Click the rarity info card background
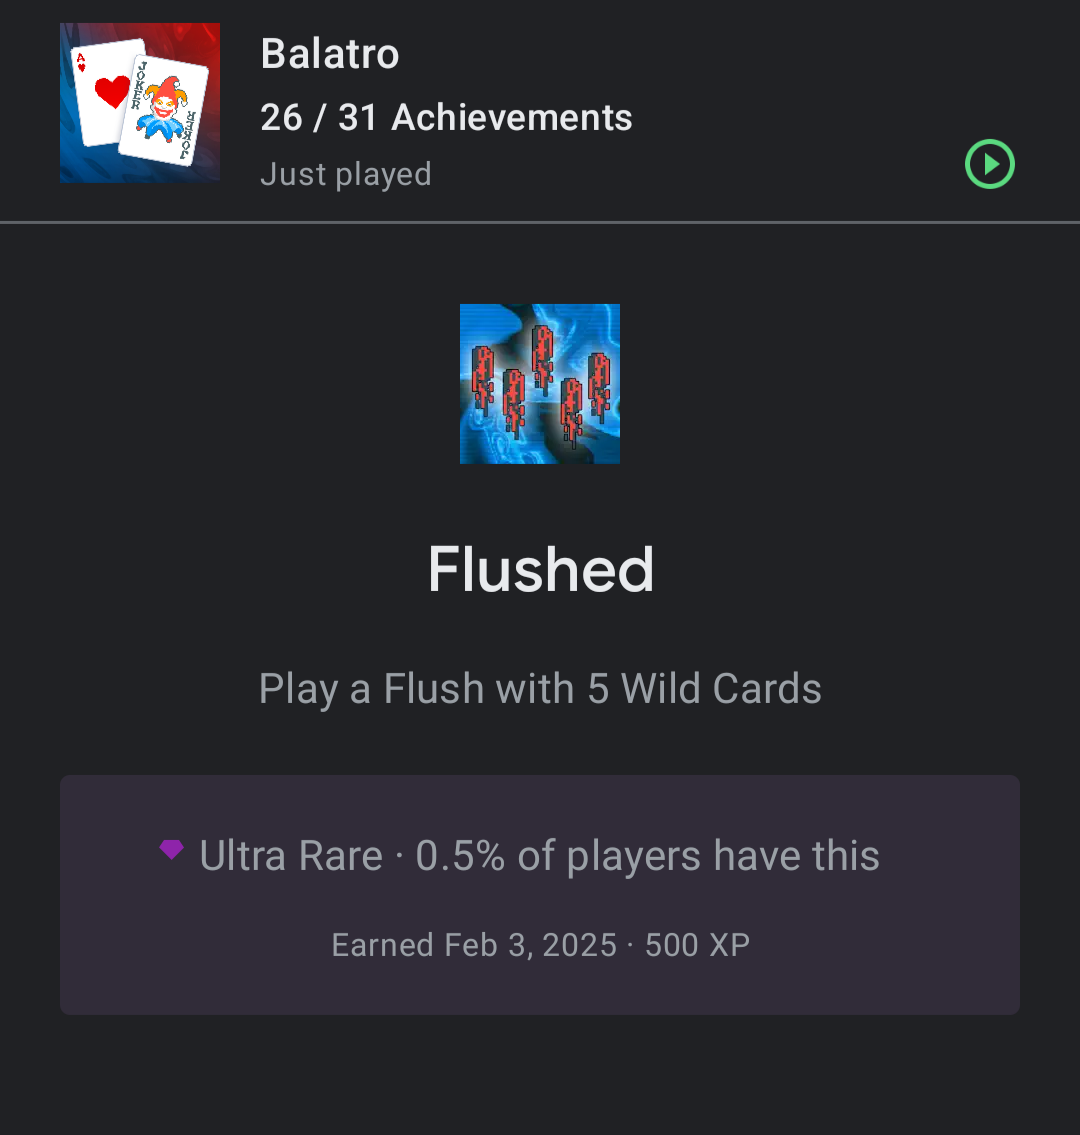 tap(540, 895)
